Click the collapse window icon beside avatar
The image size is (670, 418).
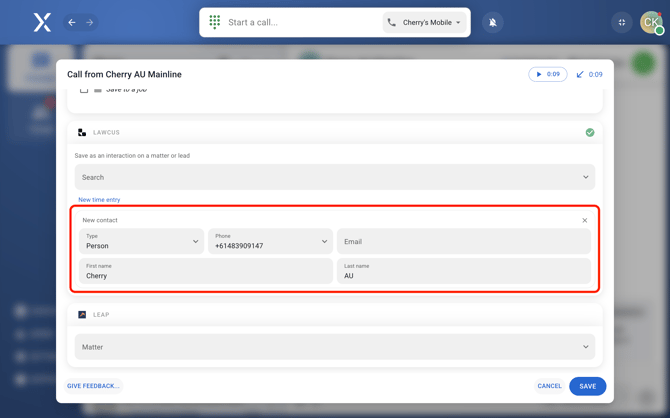(622, 22)
